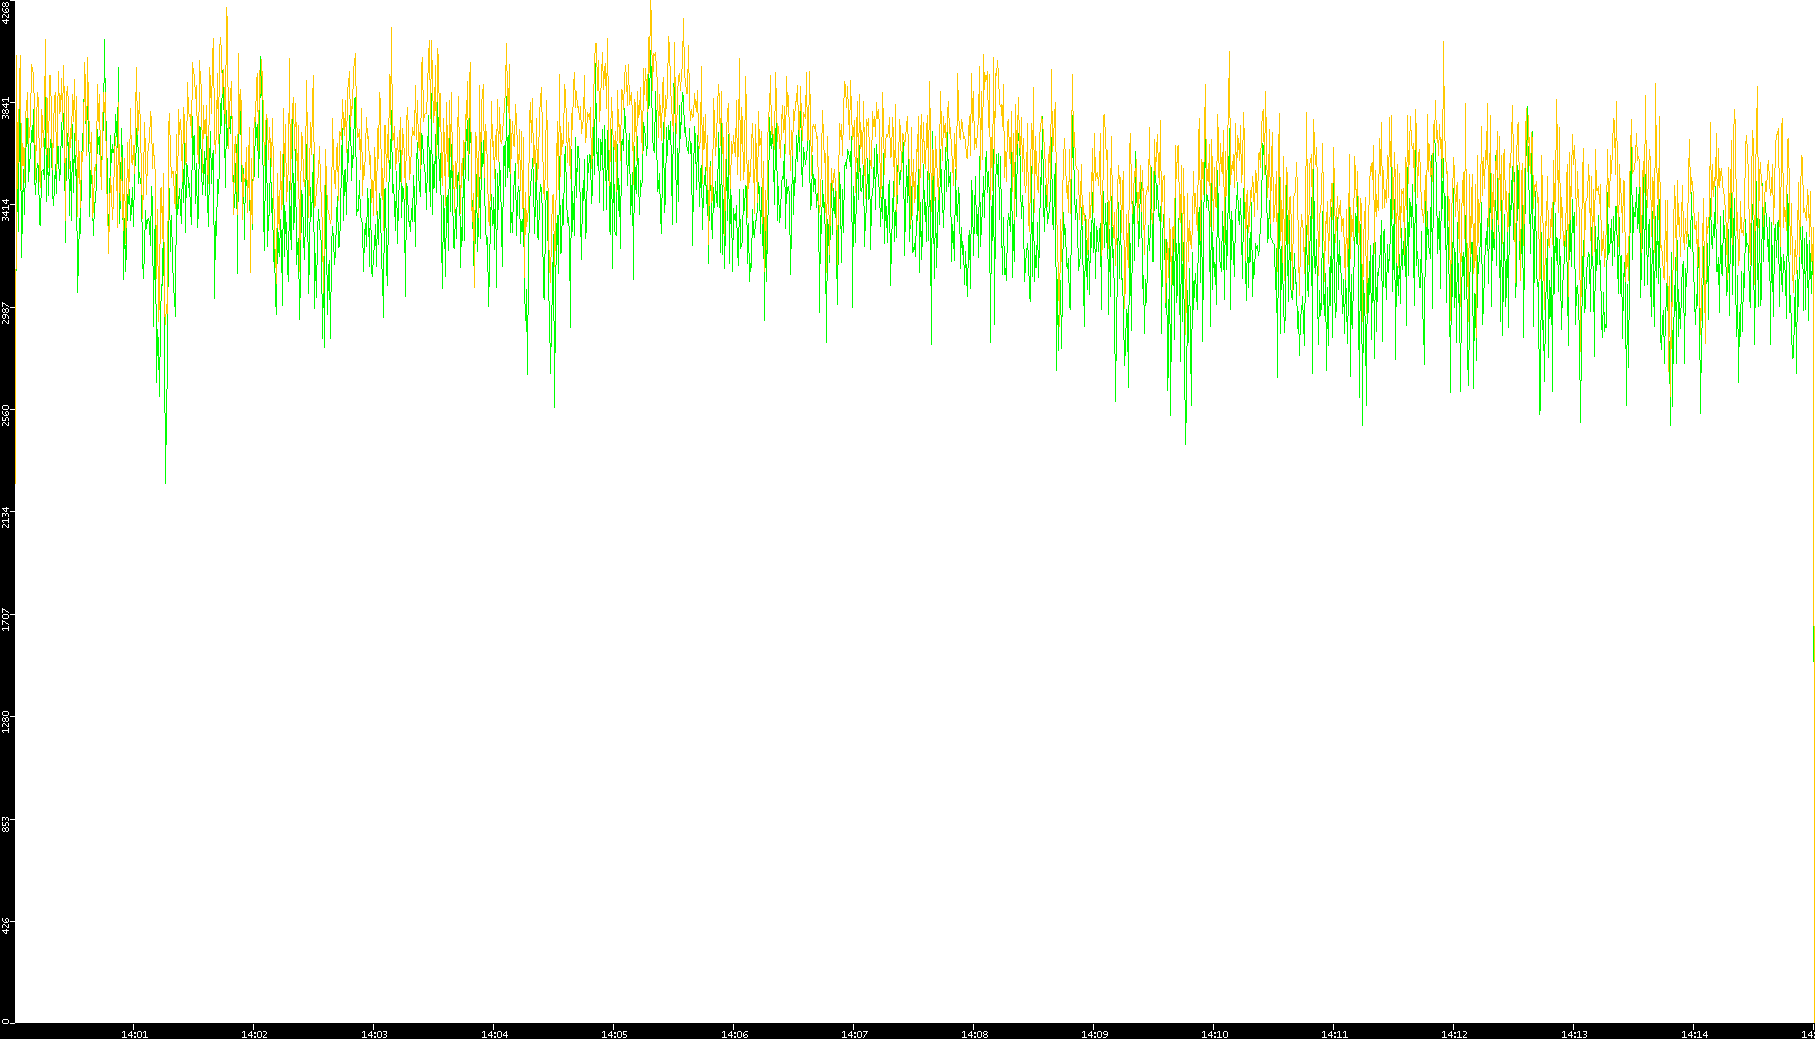
Task: Click the 14:06 time marker
Action: (734, 1034)
